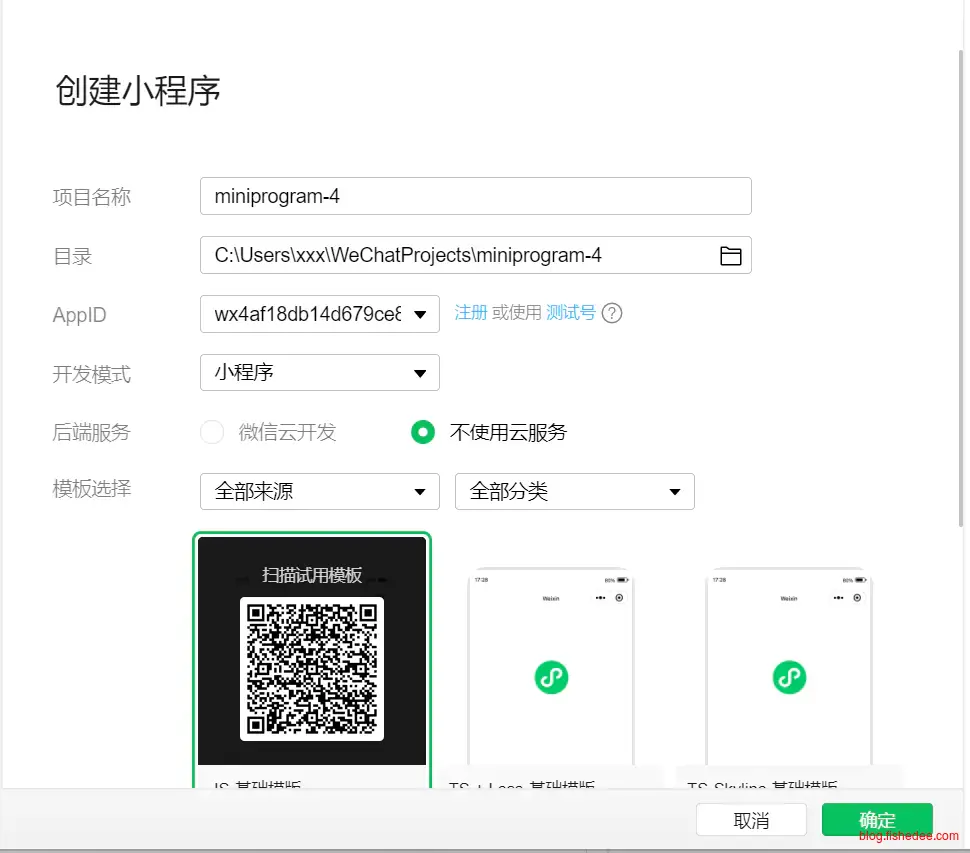This screenshot has height=853, width=970.
Task: Click the folder browse icon in directory field
Action: tap(731, 256)
